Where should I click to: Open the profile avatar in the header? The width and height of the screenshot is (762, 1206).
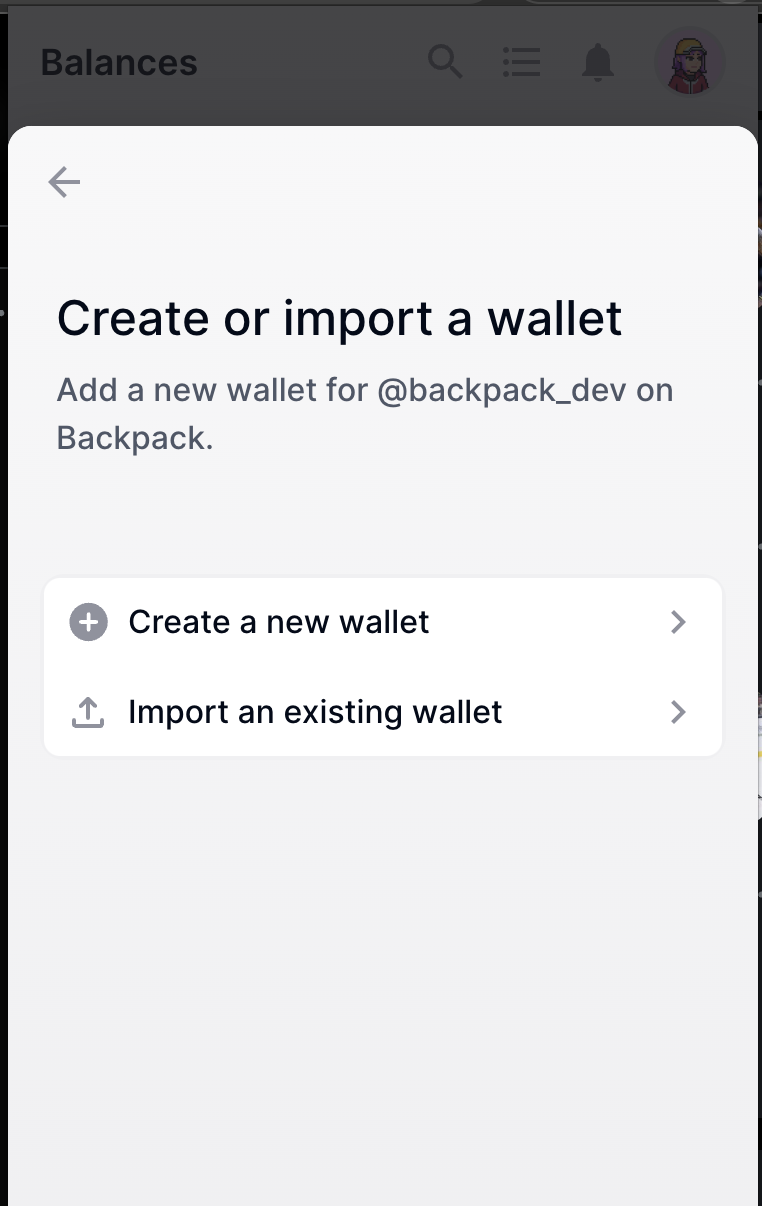point(689,62)
